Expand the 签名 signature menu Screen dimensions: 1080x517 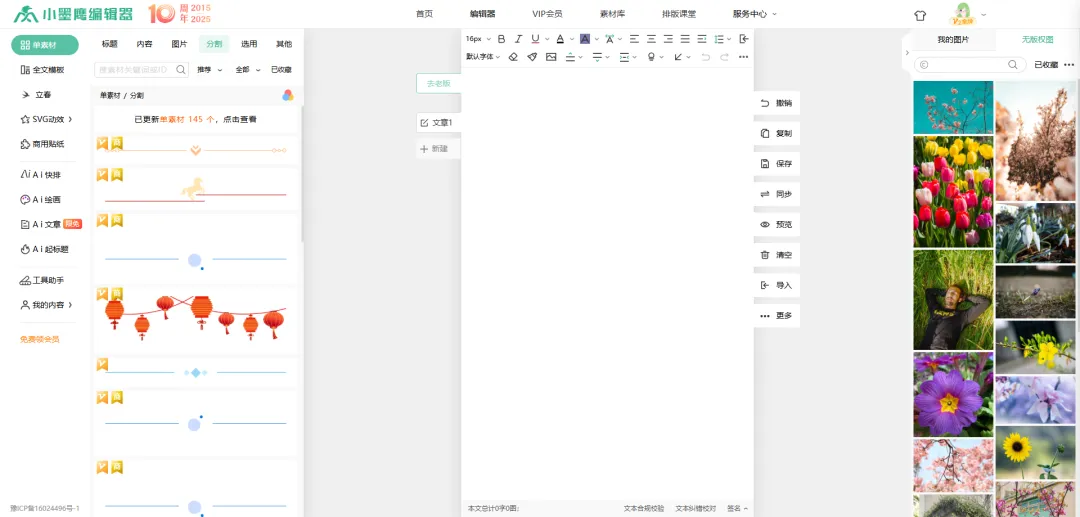[738, 509]
